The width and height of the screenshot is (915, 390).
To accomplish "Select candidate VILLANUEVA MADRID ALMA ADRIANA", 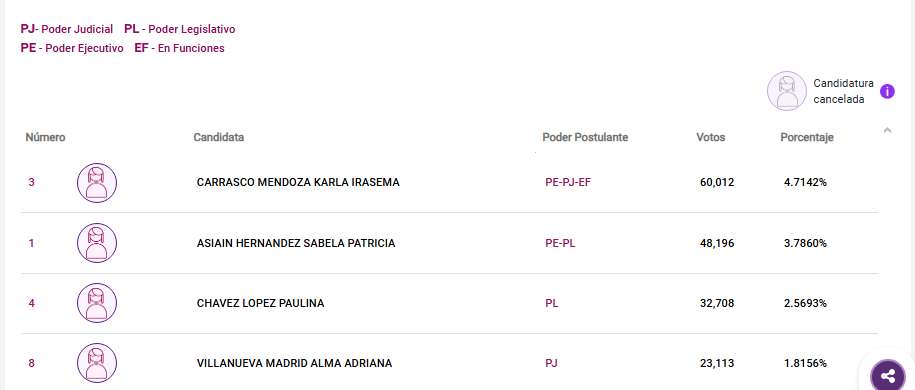I will 294,363.
